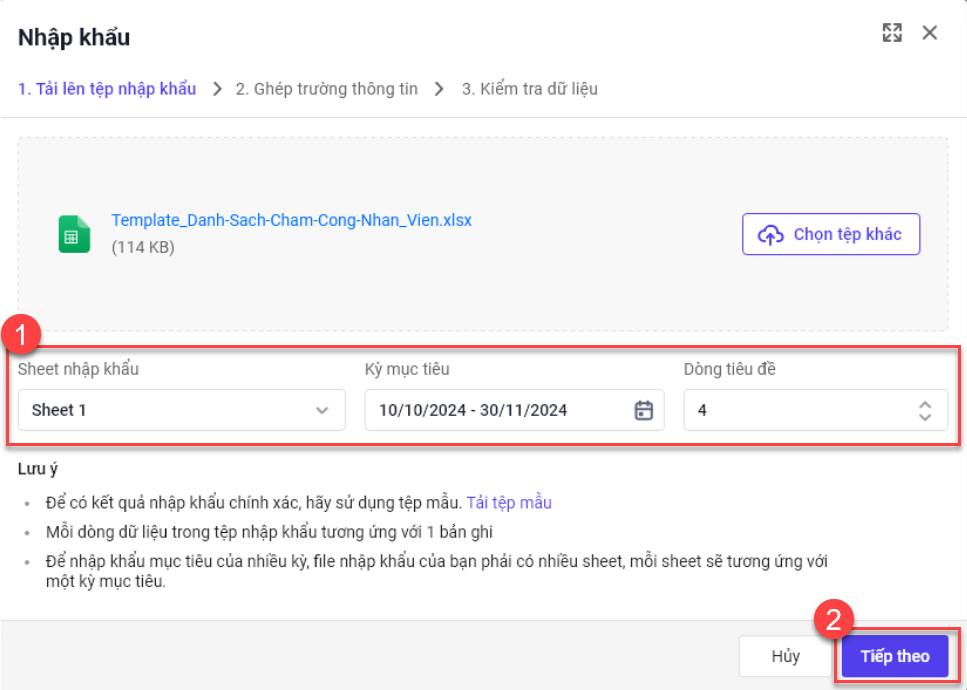Click the Tải tệp mẫu link

(x=509, y=503)
